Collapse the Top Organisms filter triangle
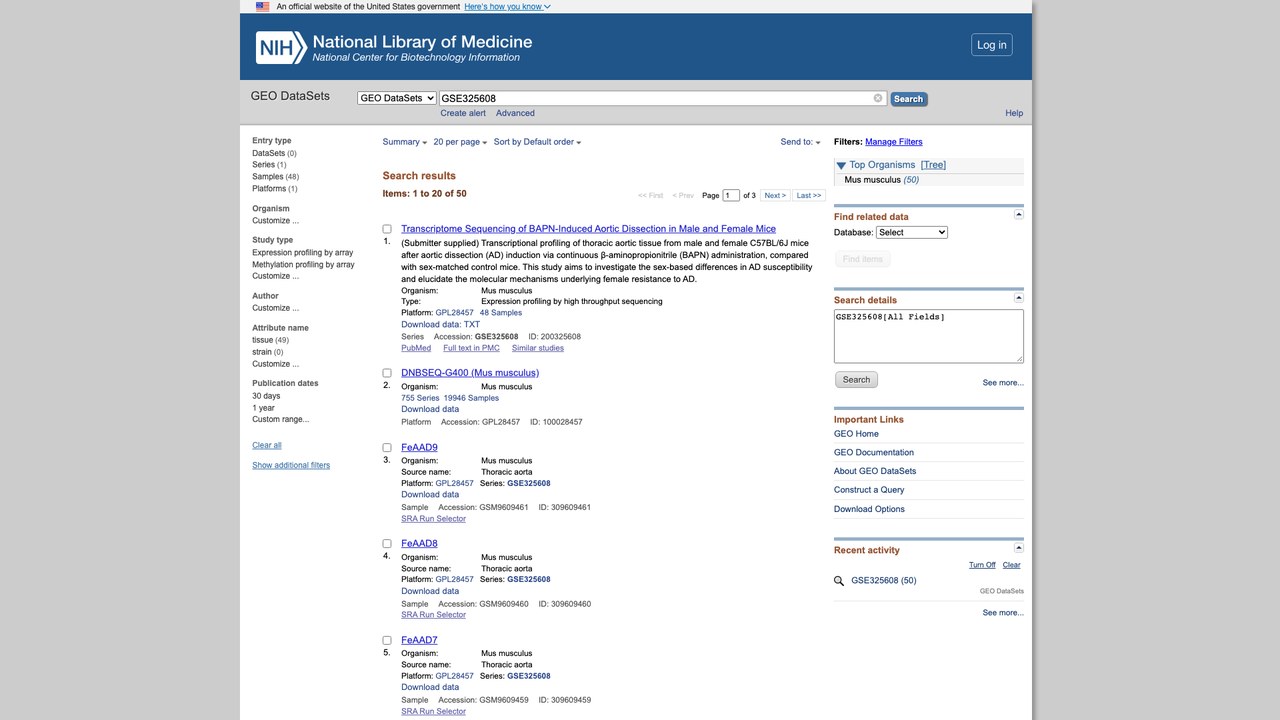Viewport: 1280px width, 720px height. coord(841,166)
